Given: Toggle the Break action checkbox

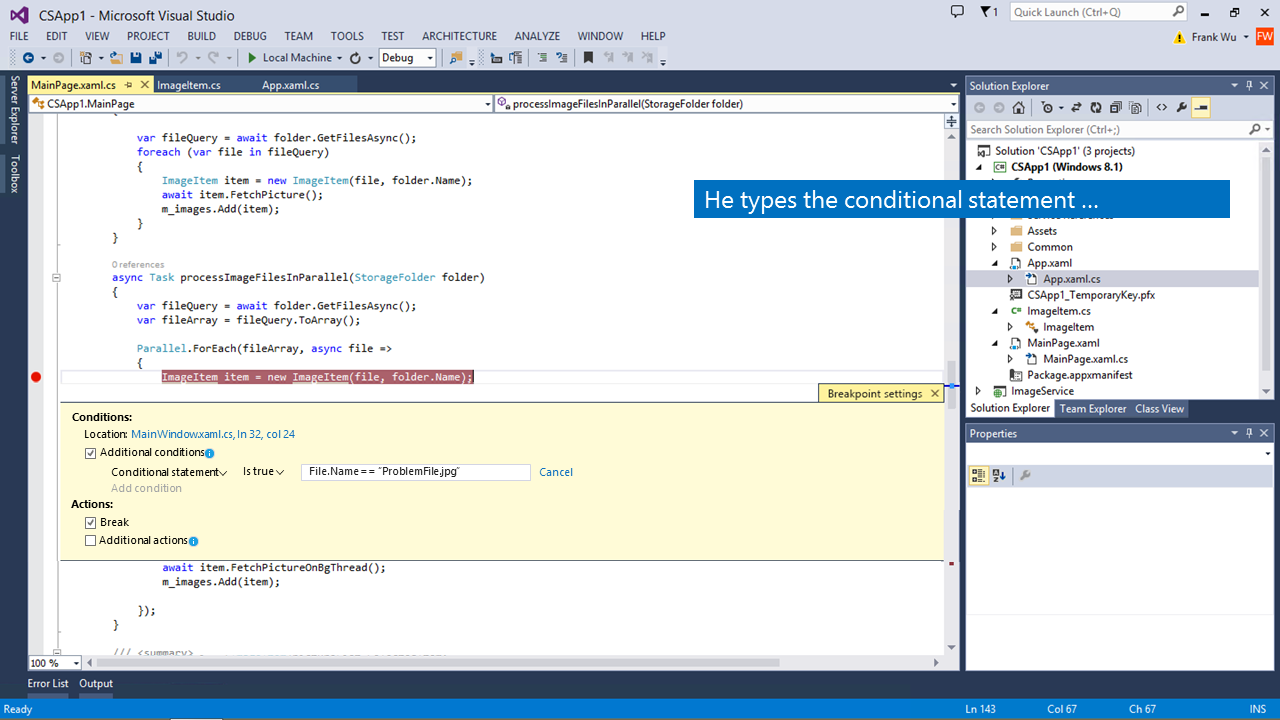Looking at the screenshot, I should point(91,523).
